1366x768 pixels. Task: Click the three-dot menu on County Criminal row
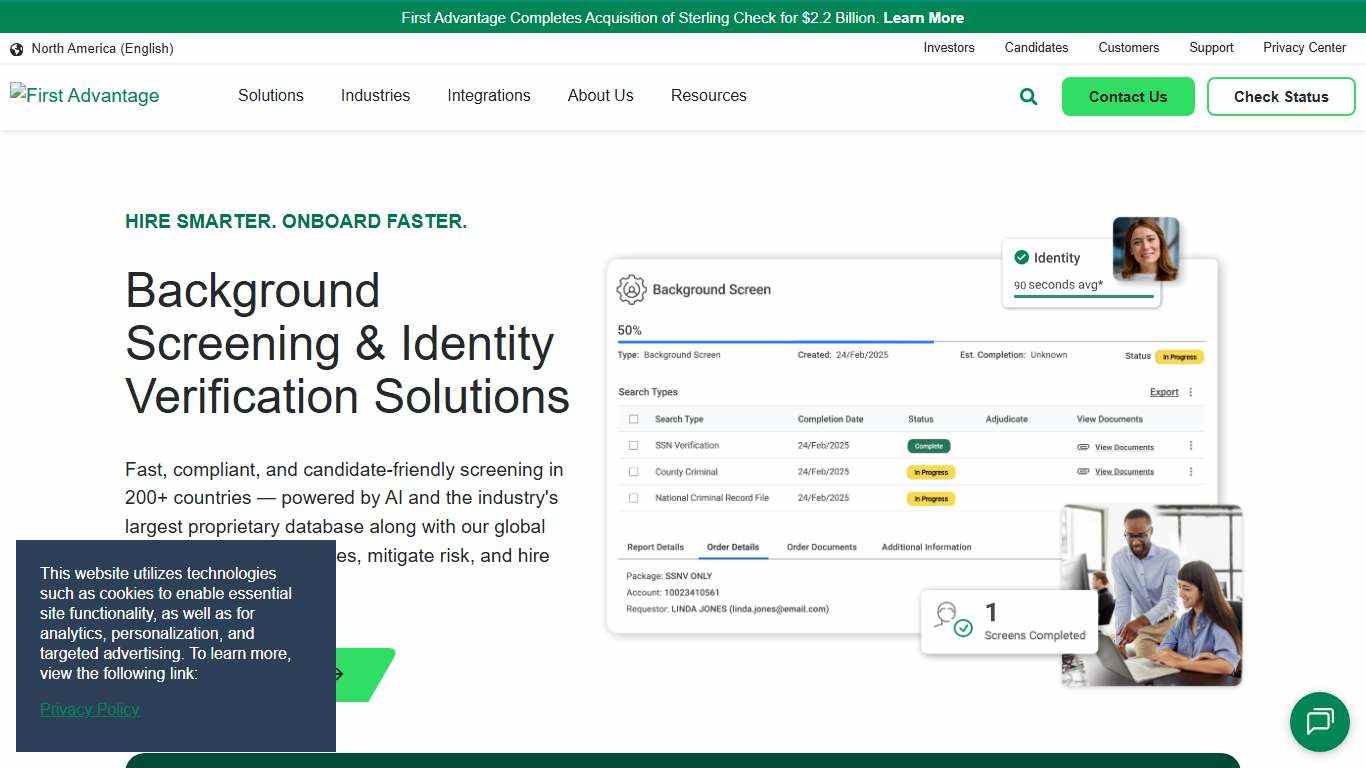tap(1190, 471)
